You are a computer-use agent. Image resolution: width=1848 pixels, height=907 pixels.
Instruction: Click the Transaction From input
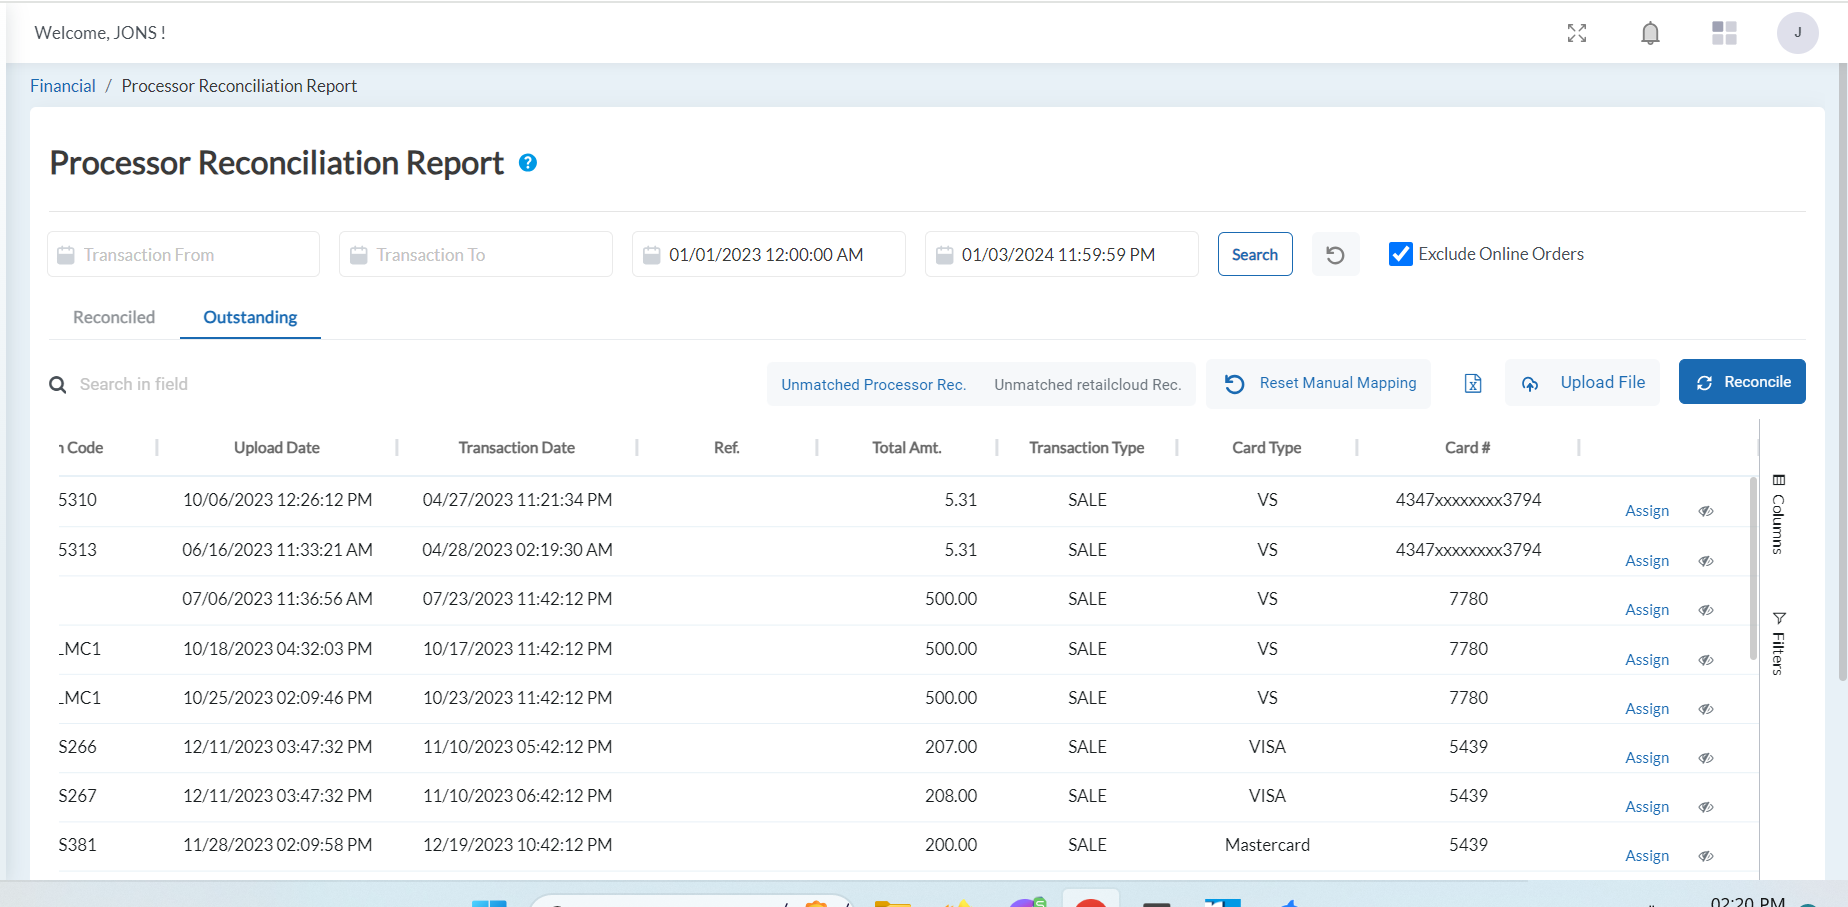coord(183,254)
